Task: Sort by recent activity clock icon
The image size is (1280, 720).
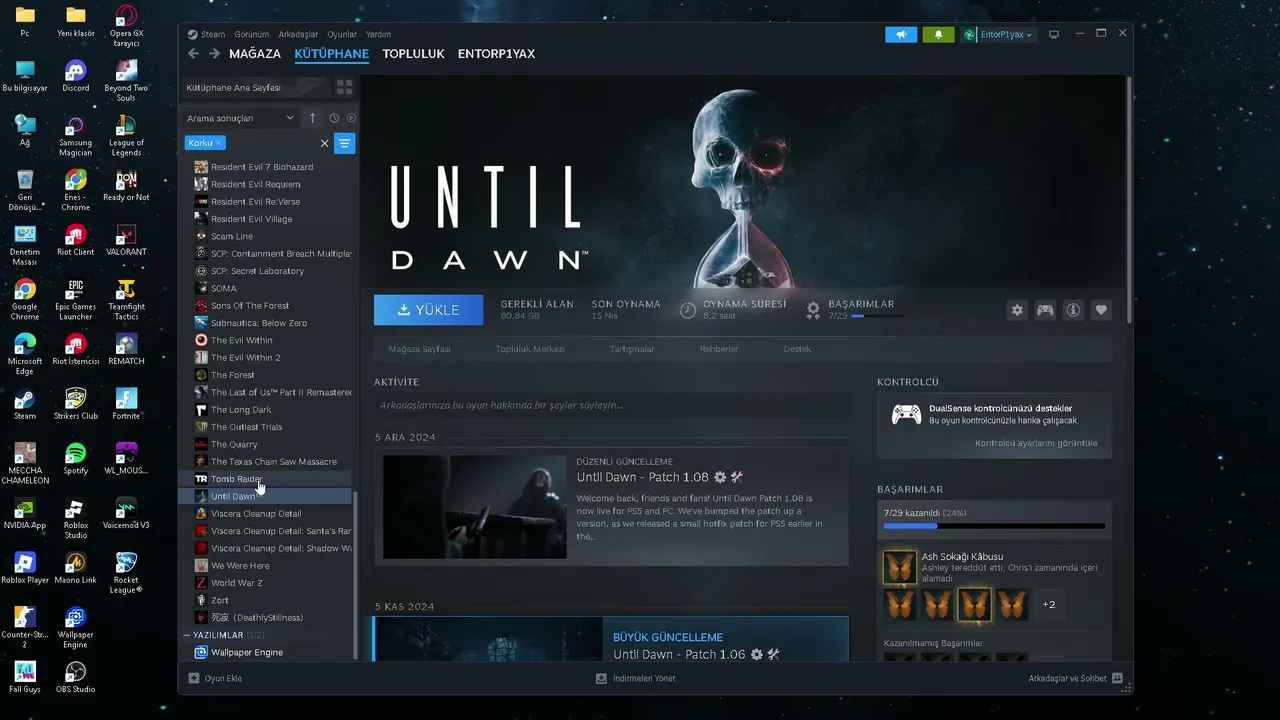Action: coord(334,118)
